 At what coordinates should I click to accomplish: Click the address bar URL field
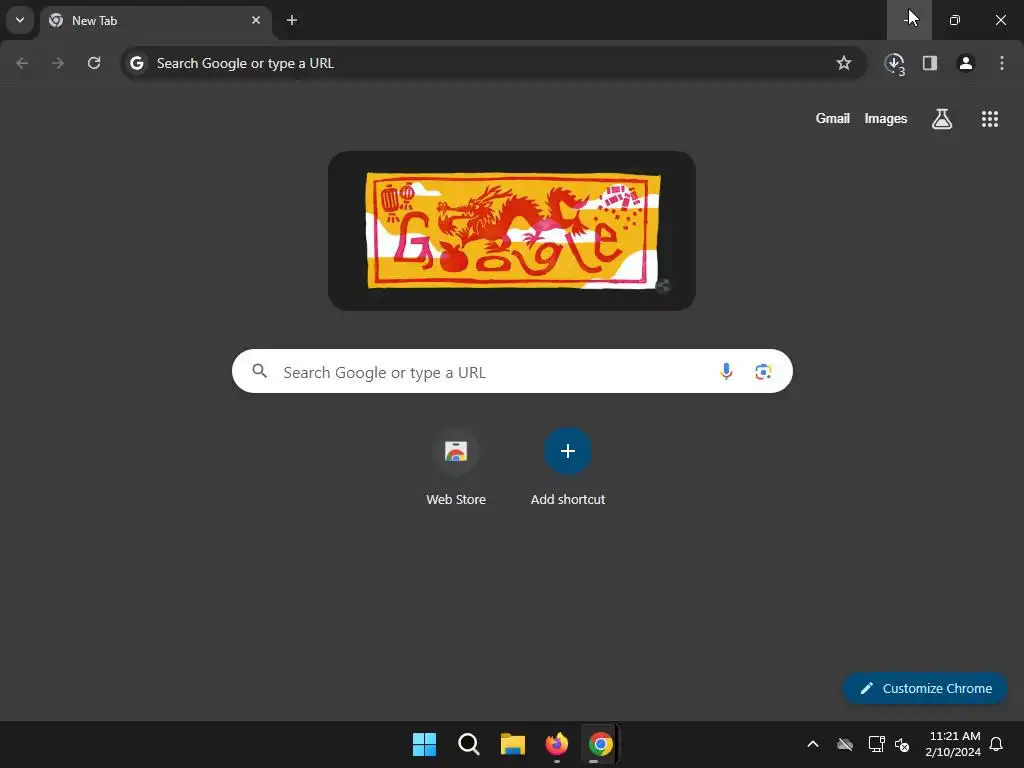pyautogui.click(x=493, y=63)
